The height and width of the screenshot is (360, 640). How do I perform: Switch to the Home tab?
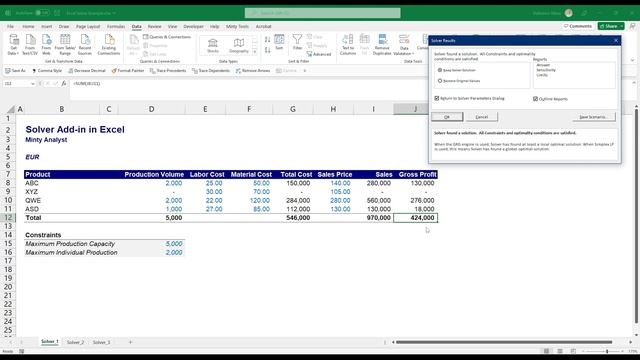tap(28, 27)
